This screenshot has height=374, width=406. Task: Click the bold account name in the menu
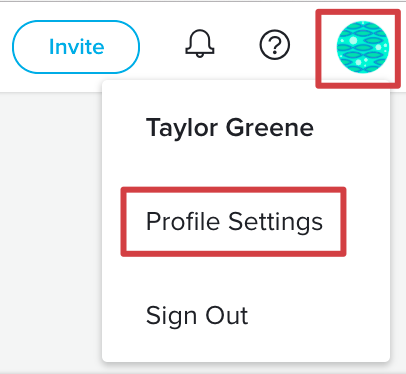point(230,128)
